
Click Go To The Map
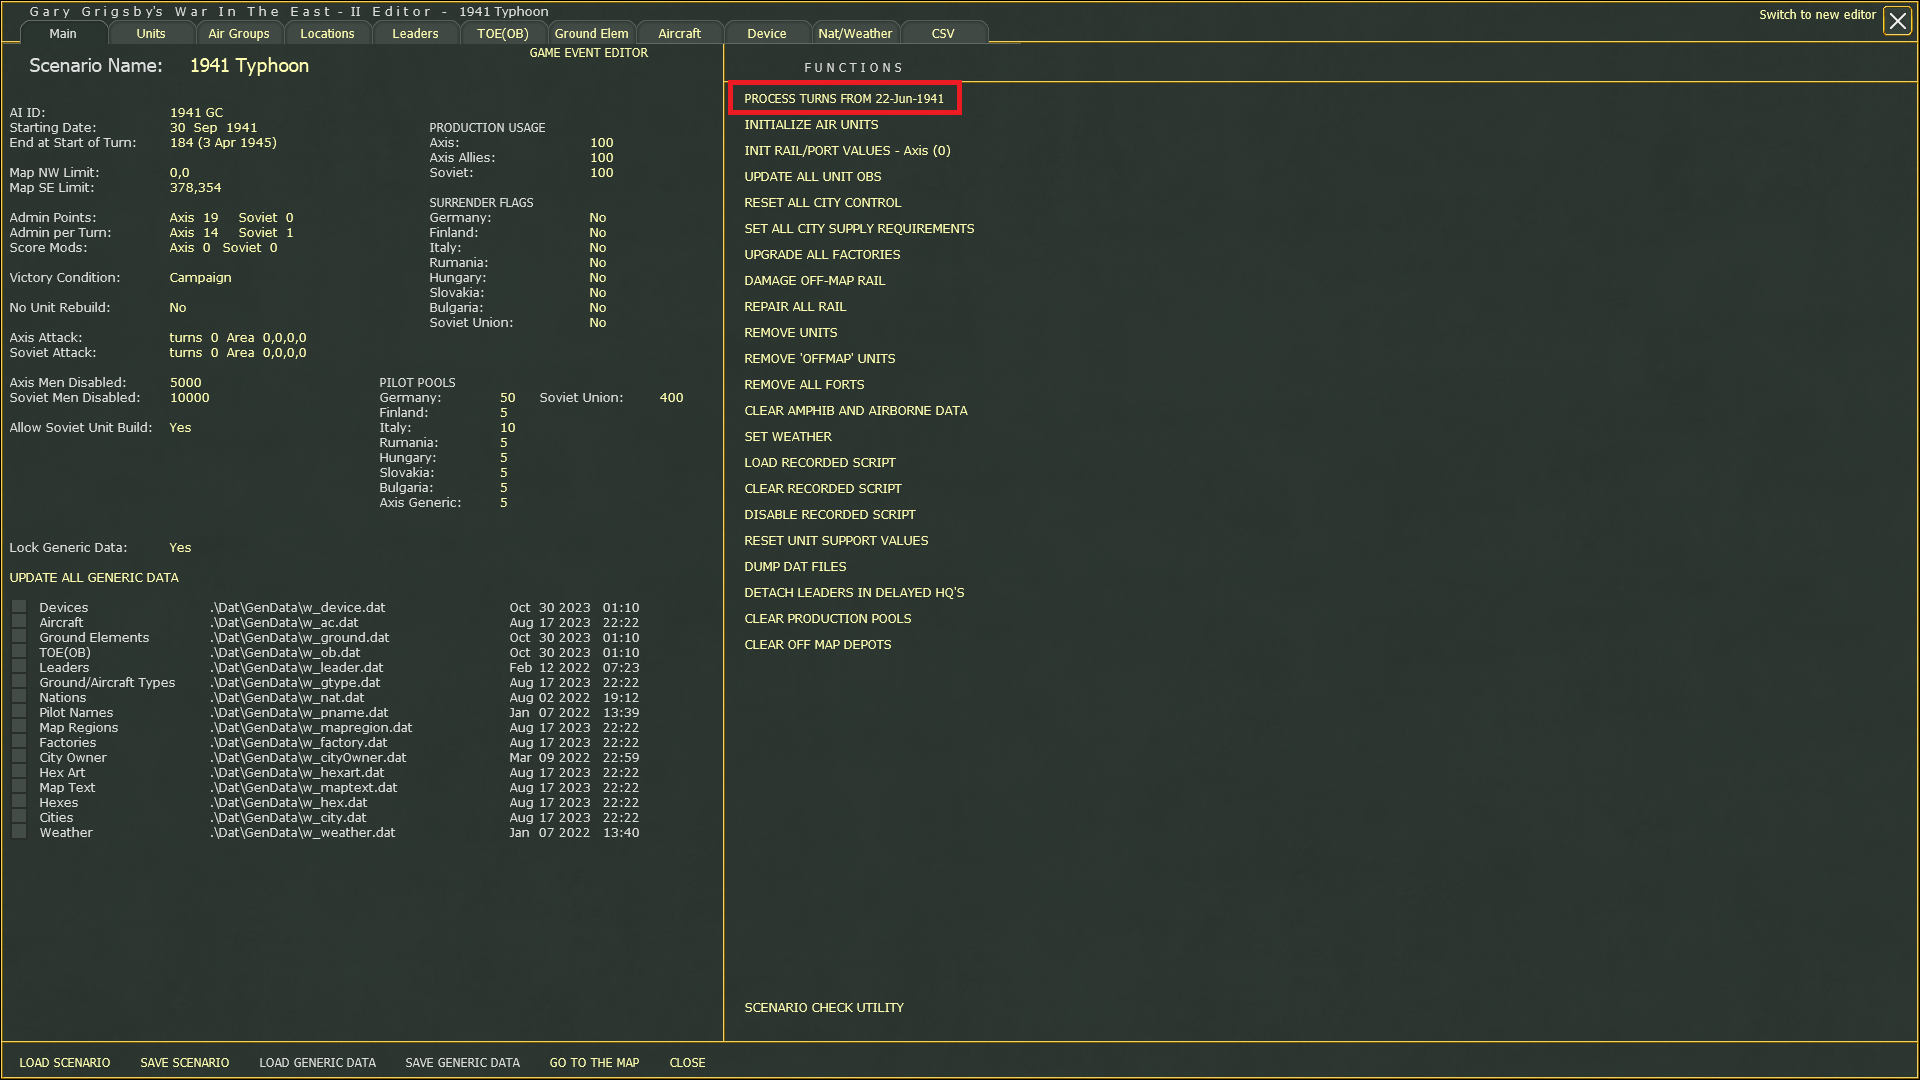(x=594, y=1063)
